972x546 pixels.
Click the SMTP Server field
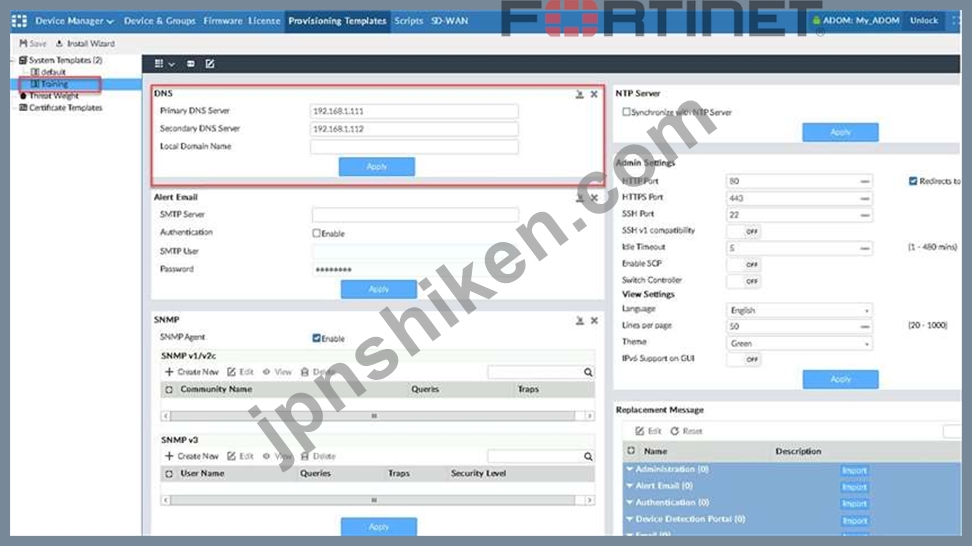coord(415,214)
